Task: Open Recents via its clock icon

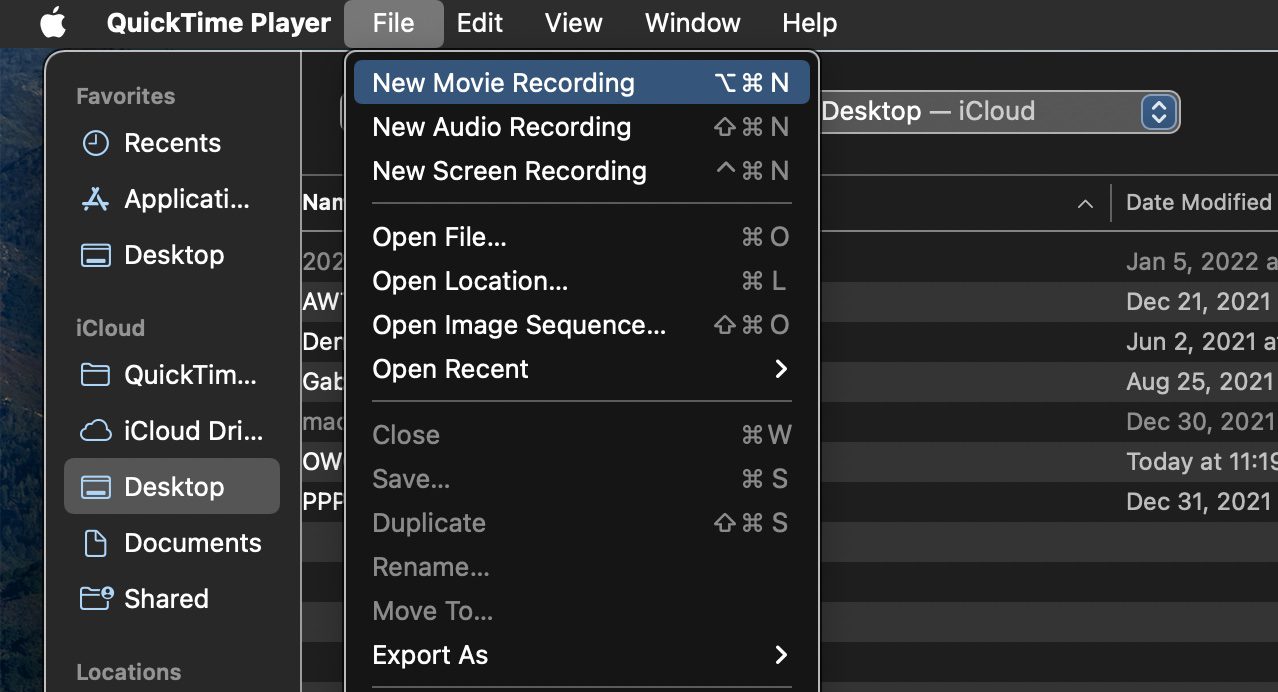Action: pos(95,143)
